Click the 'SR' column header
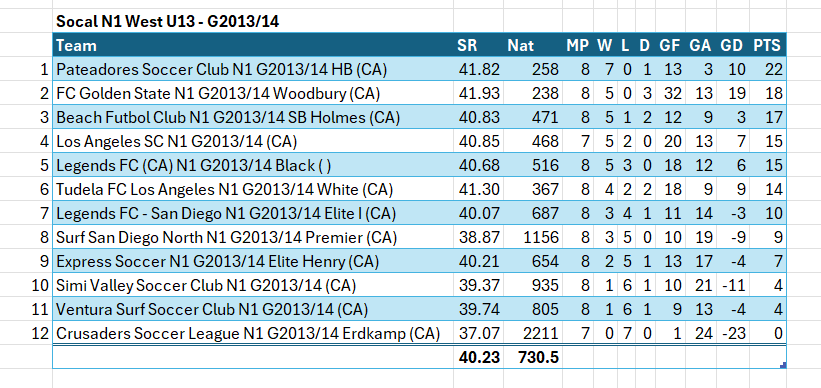Screen dimensions: 821x388 pyautogui.click(x=478, y=45)
